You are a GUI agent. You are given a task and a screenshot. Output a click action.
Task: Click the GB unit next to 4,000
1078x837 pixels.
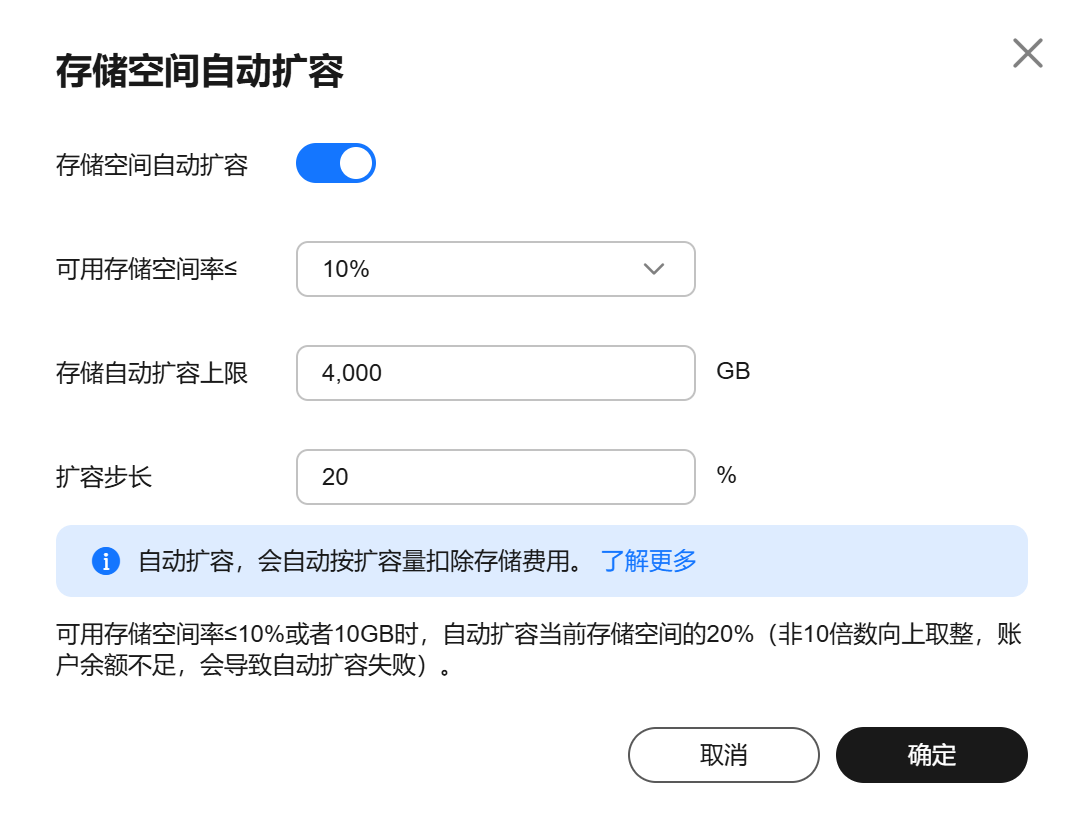[x=733, y=372]
